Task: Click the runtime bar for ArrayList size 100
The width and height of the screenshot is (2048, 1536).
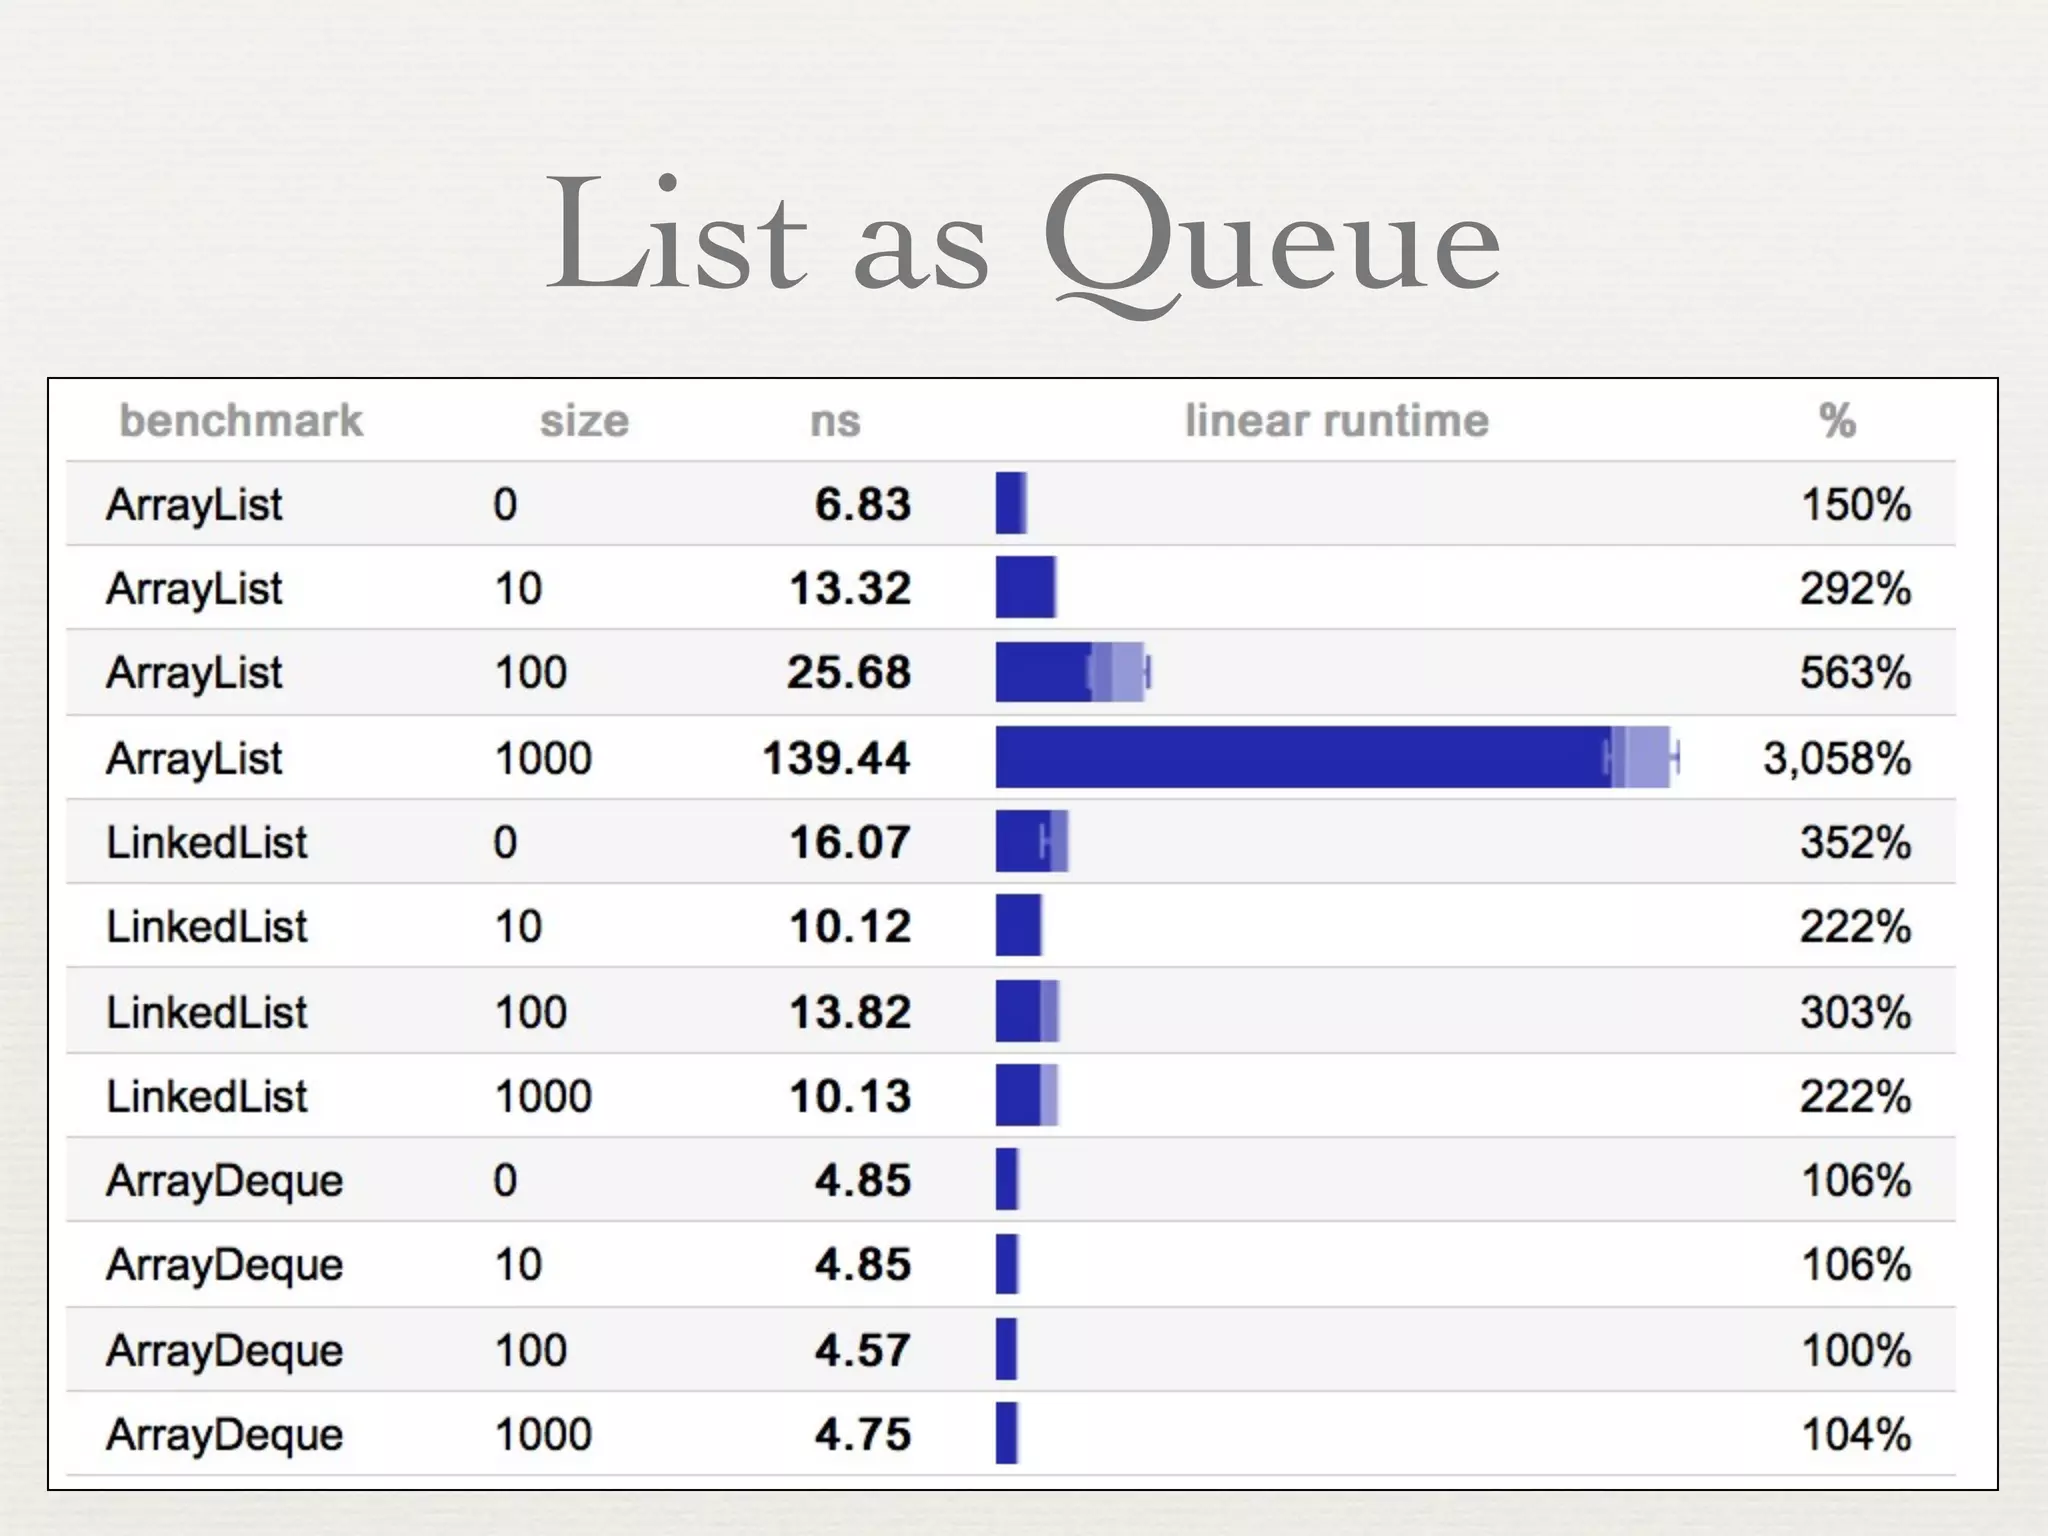Action: (1073, 672)
